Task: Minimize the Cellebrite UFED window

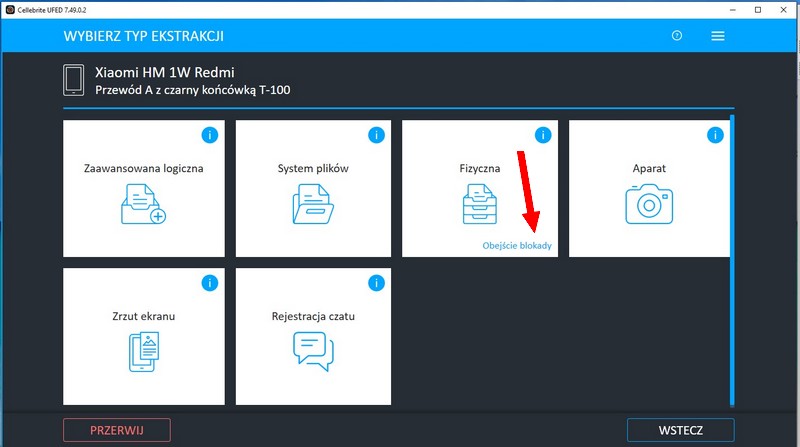Action: click(733, 10)
